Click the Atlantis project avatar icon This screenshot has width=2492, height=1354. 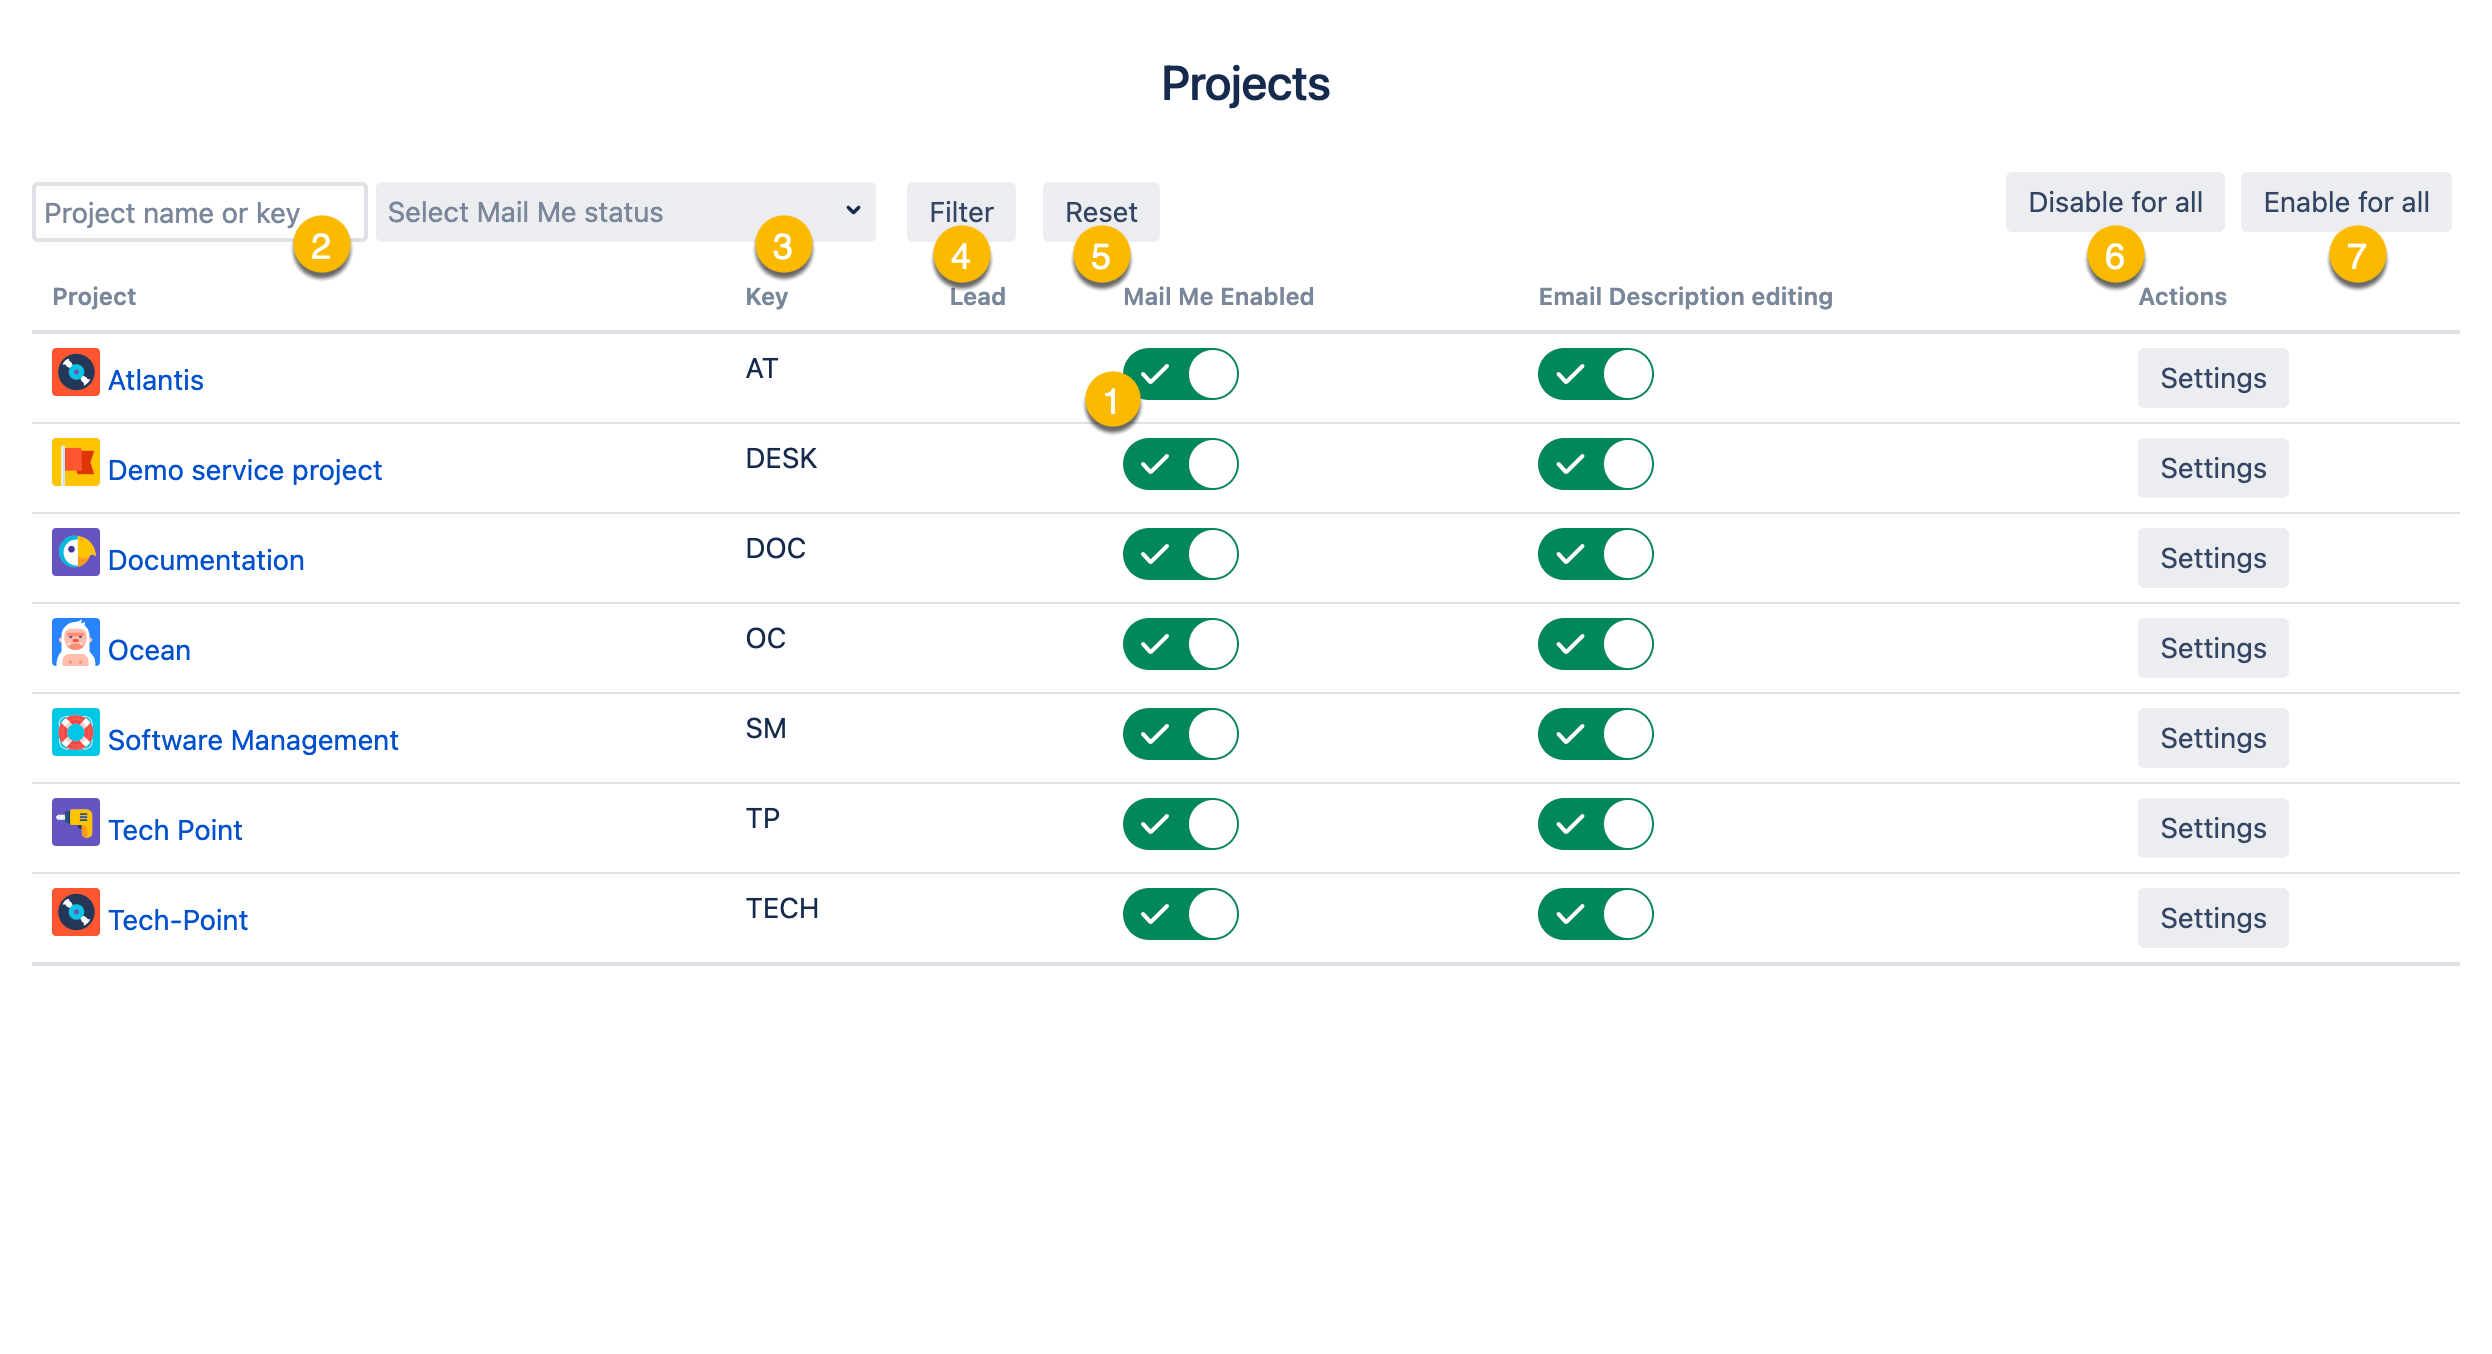point(76,373)
